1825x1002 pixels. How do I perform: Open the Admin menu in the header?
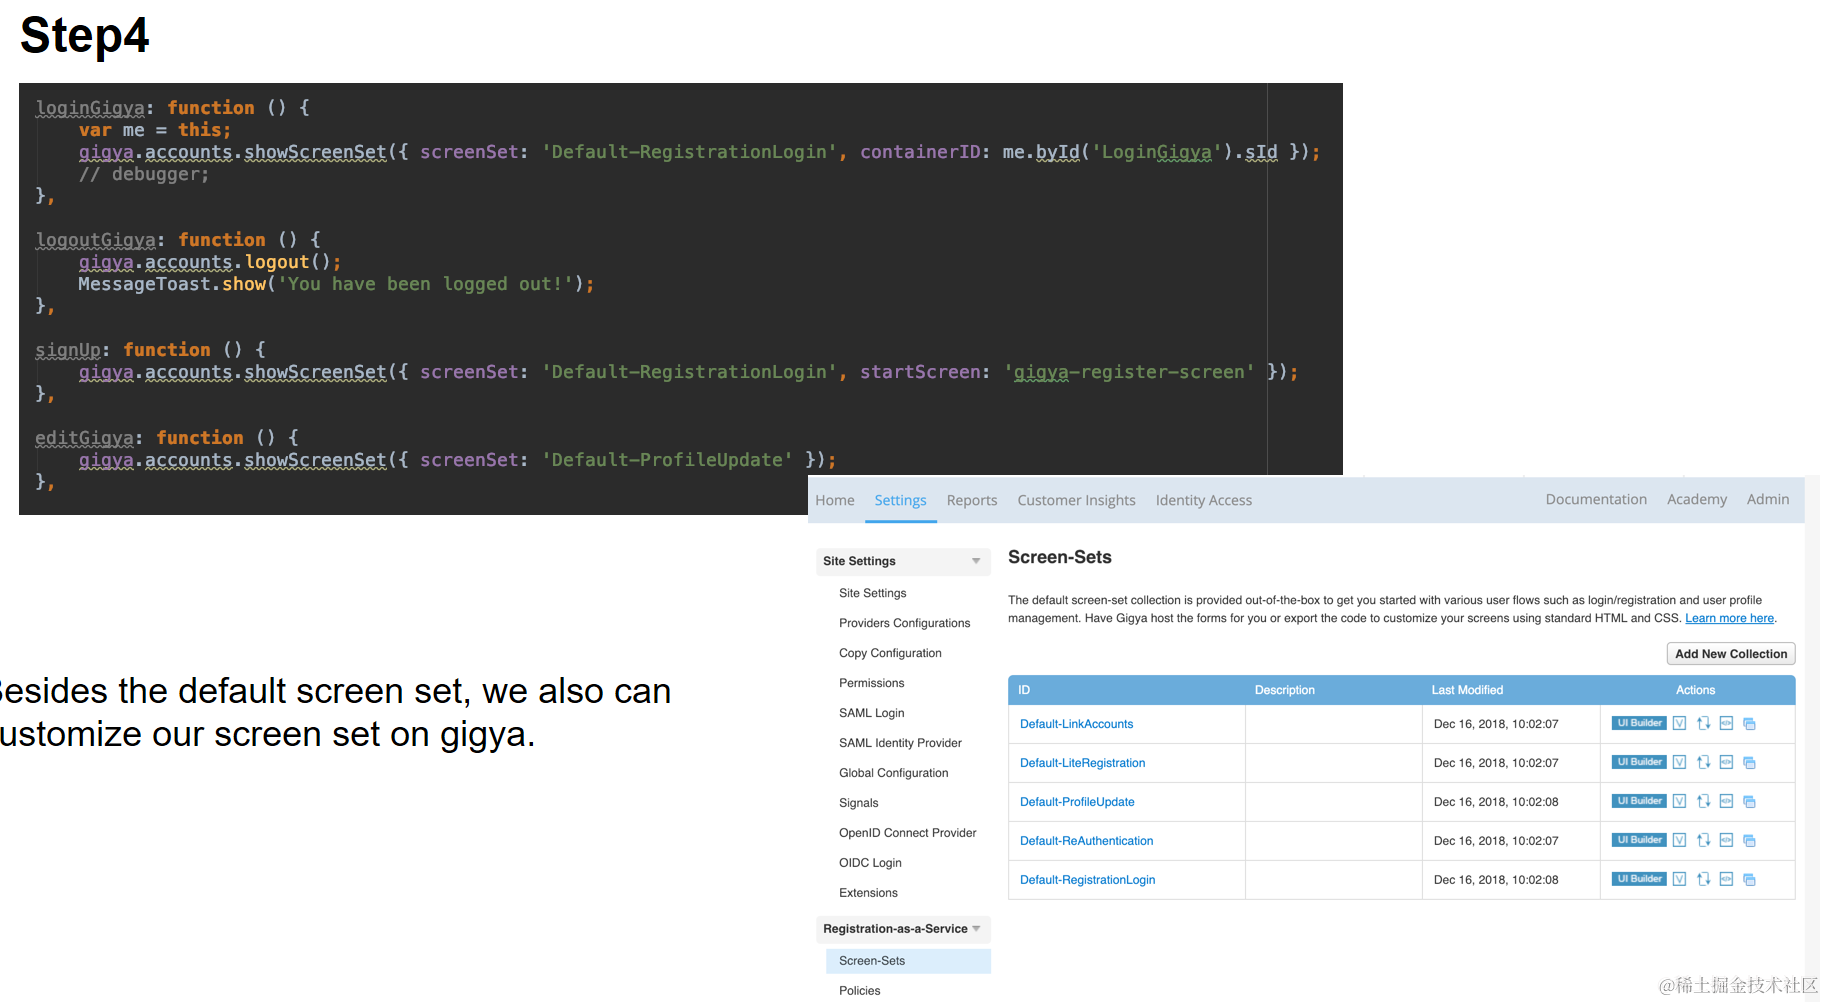pyautogui.click(x=1768, y=499)
